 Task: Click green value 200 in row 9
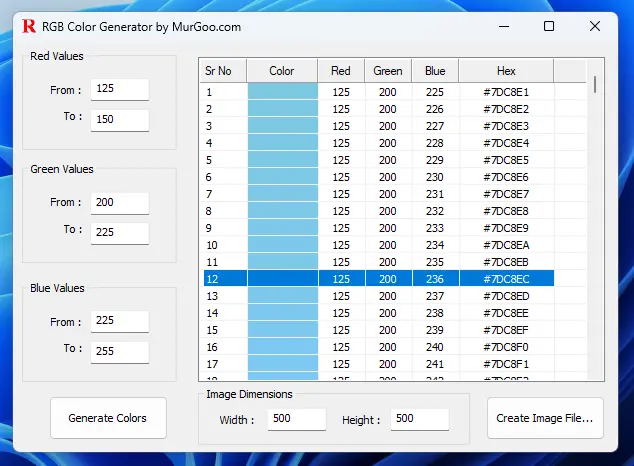388,228
